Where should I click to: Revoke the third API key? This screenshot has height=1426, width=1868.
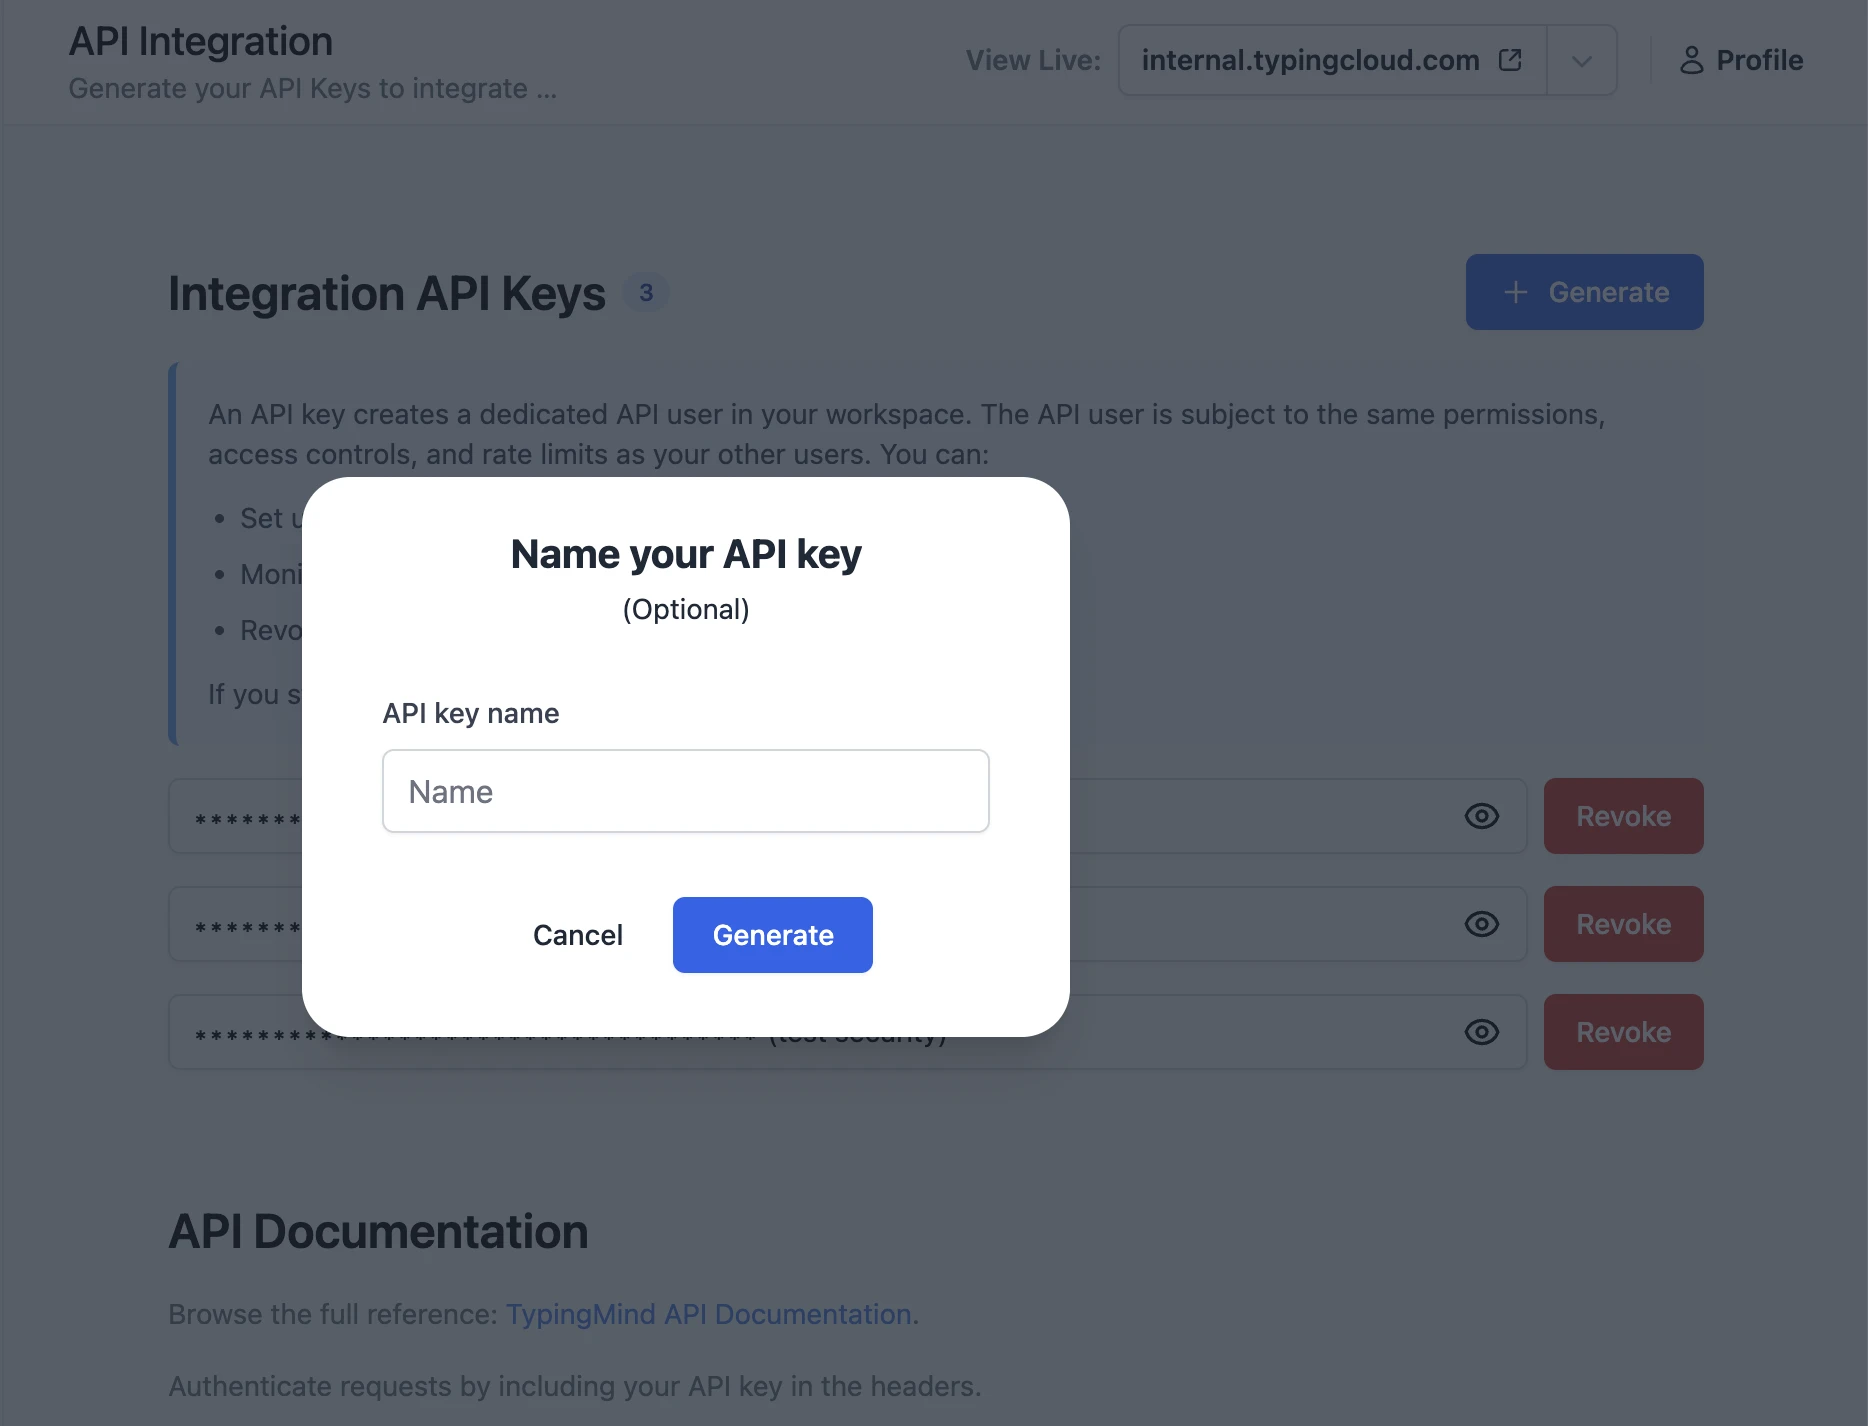pos(1624,1032)
